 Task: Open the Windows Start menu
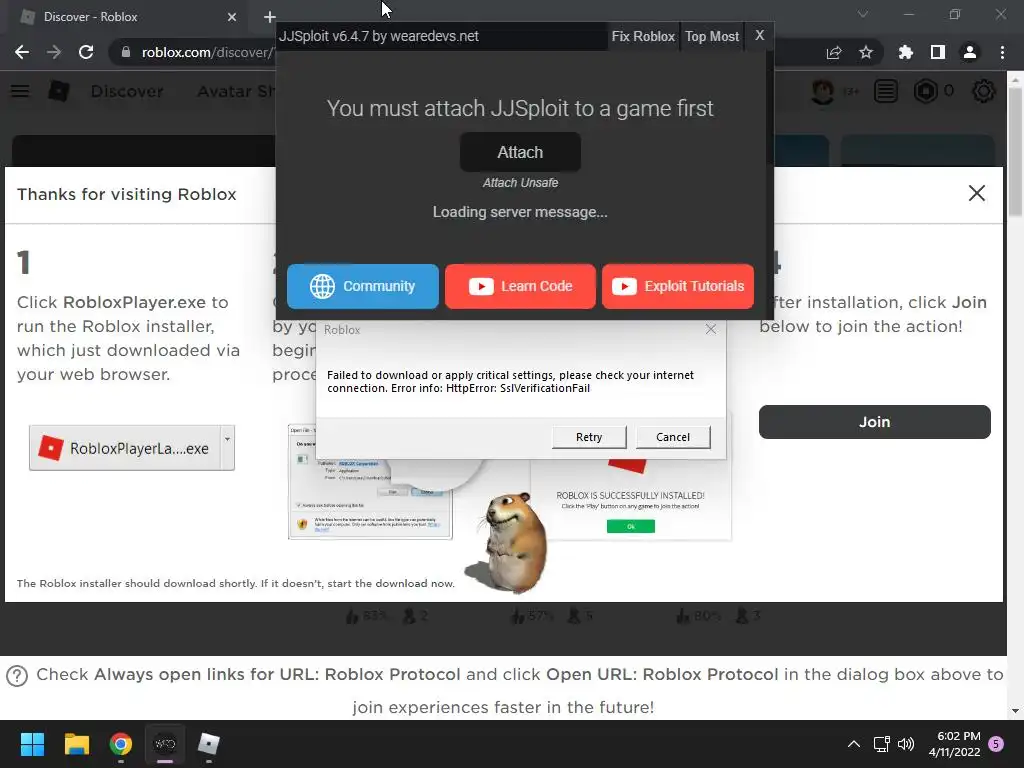pyautogui.click(x=32, y=744)
